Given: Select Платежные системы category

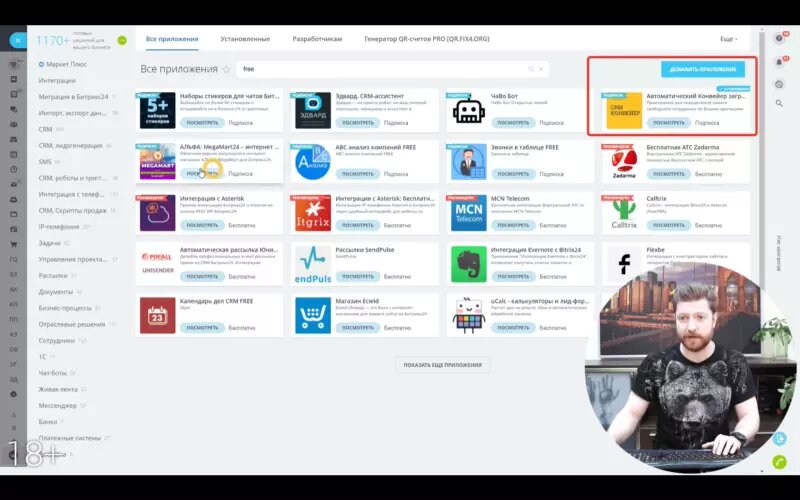Looking at the screenshot, I should 70,438.
